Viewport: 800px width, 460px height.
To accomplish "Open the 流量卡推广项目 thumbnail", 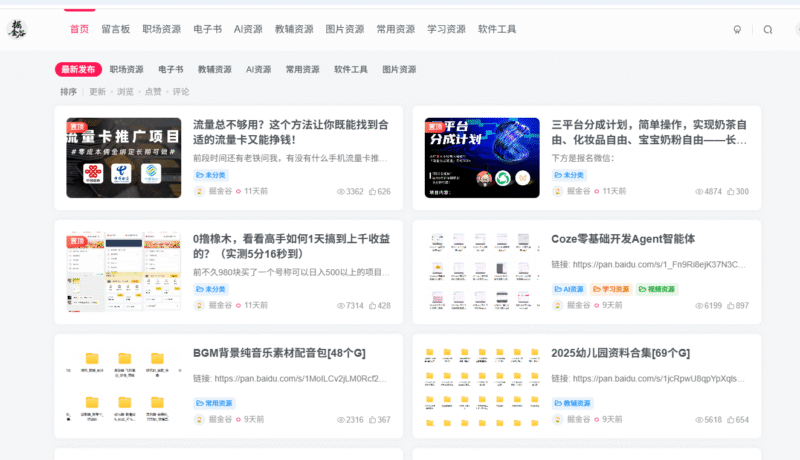I will [x=123, y=158].
